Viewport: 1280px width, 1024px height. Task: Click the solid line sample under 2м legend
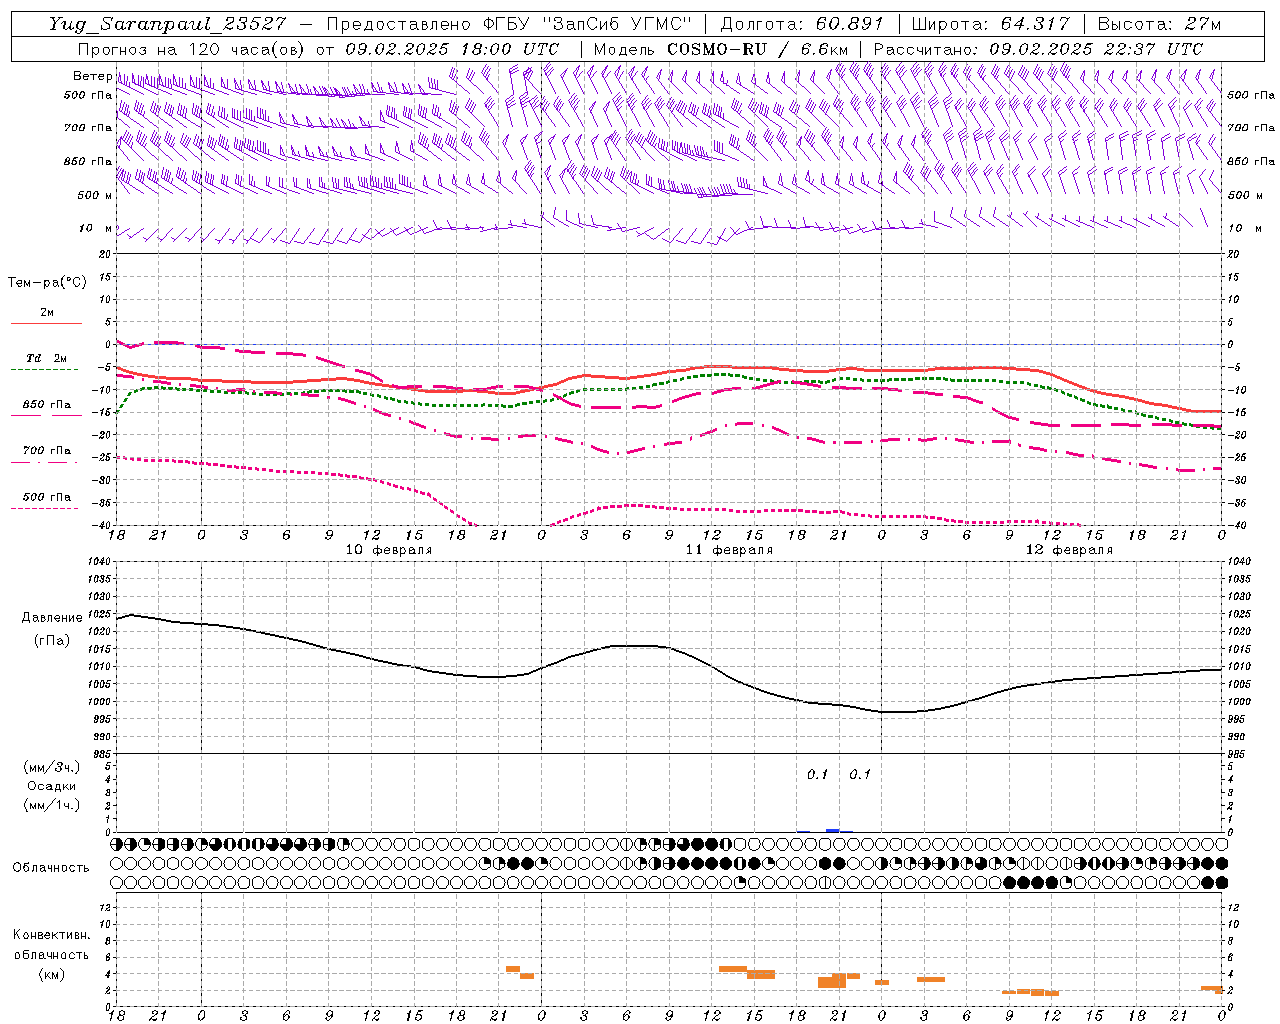[46, 324]
